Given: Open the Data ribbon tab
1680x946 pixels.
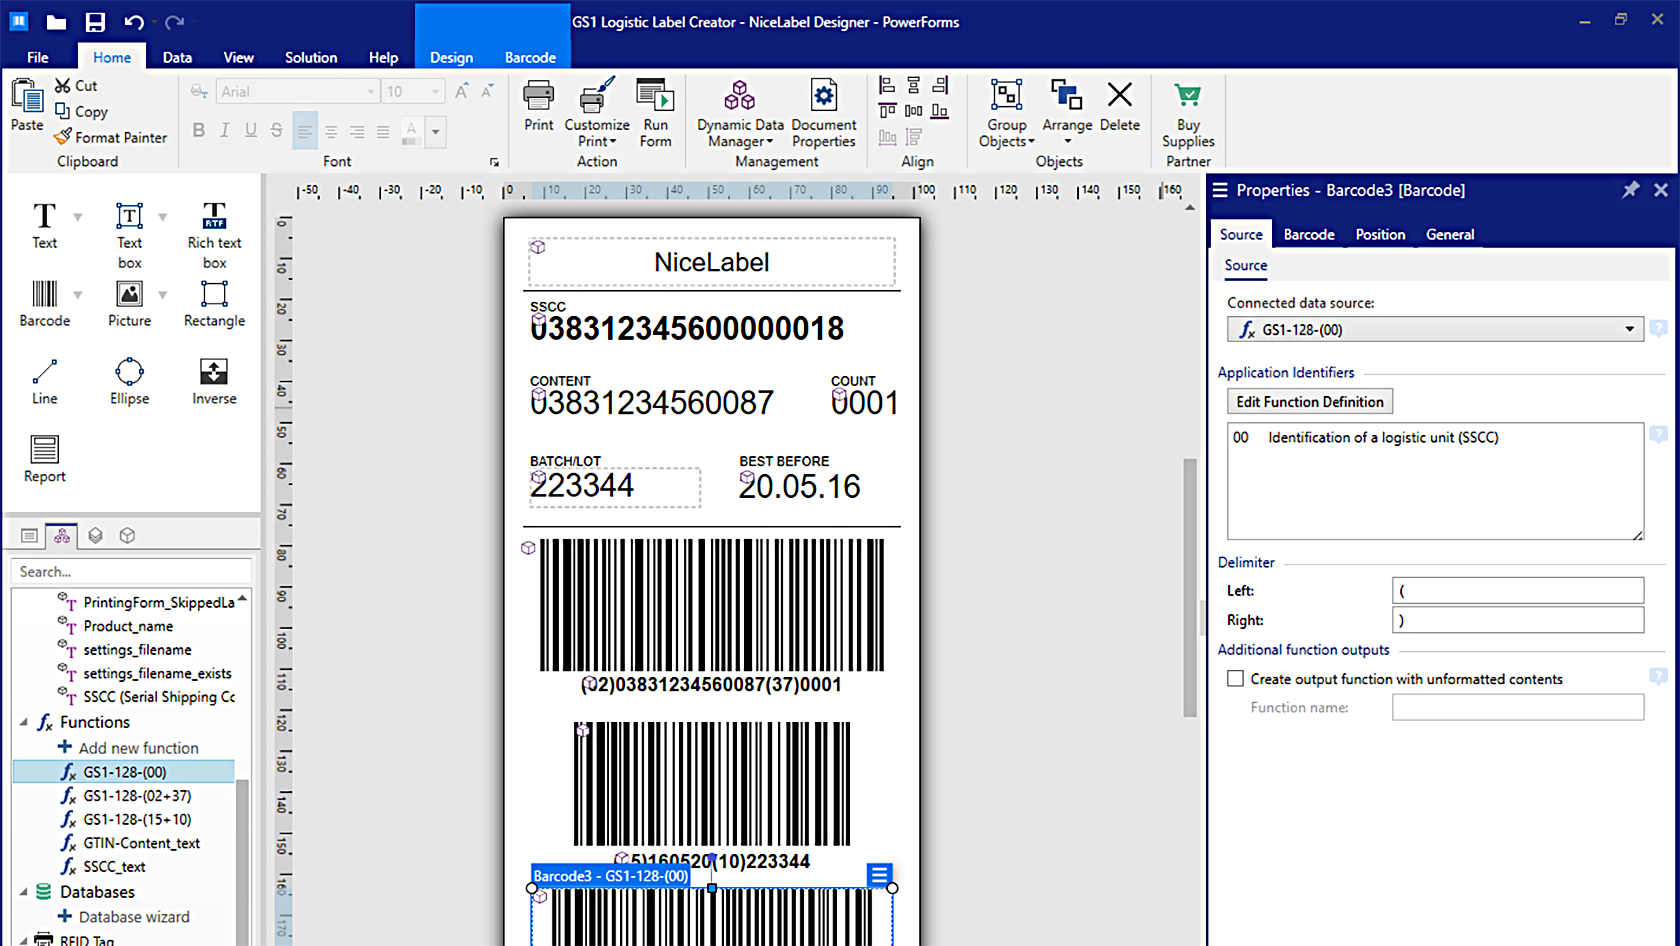Looking at the screenshot, I should pyautogui.click(x=177, y=57).
